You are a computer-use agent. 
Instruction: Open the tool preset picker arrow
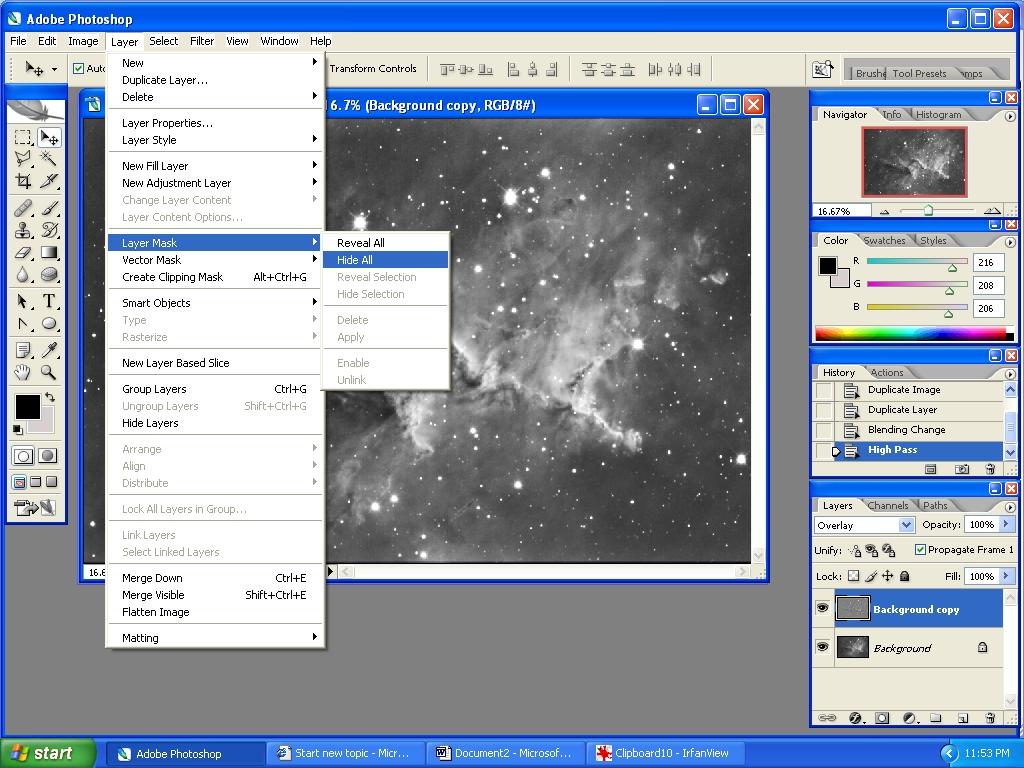pos(54,69)
